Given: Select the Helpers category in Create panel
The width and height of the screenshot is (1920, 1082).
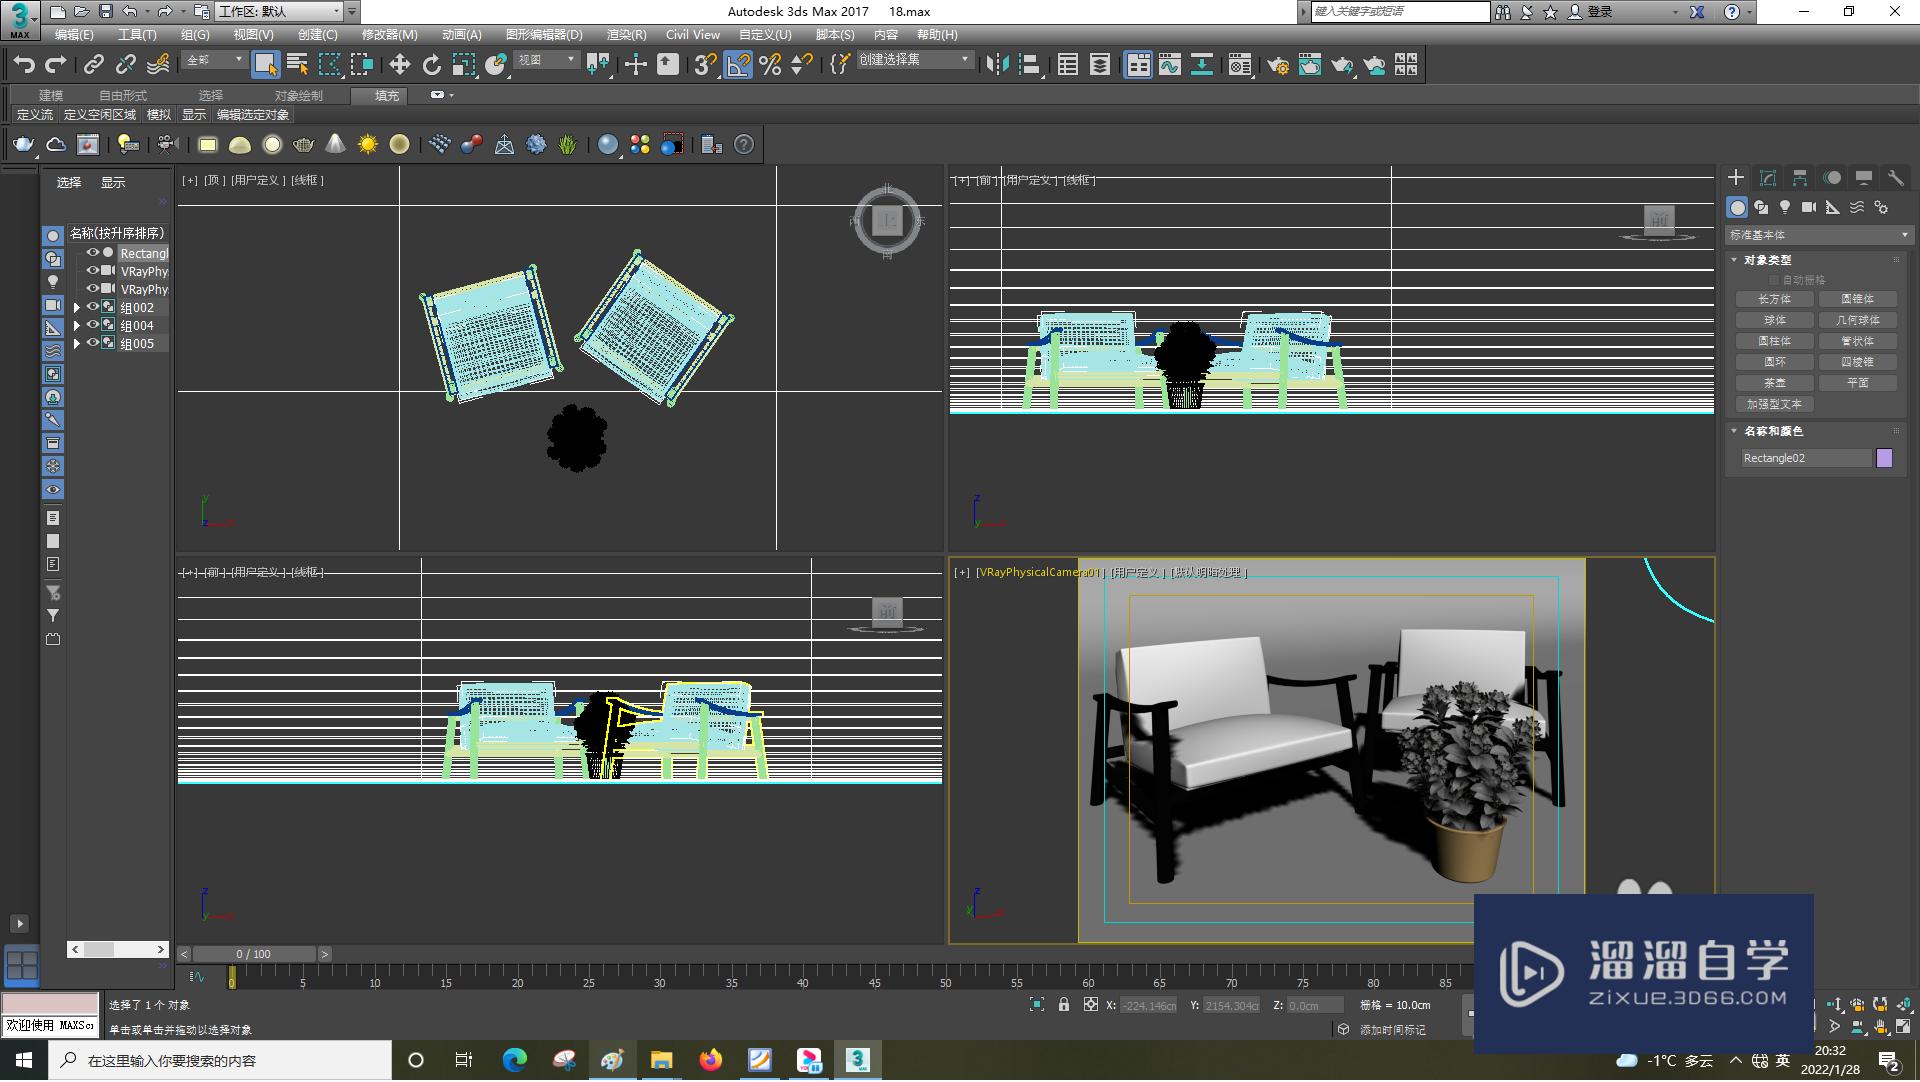Looking at the screenshot, I should click(x=1833, y=207).
